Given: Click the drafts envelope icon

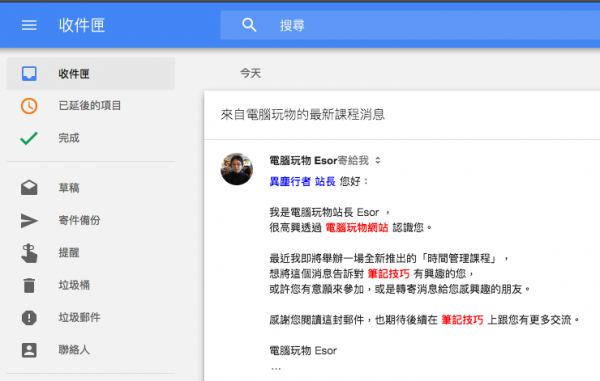Looking at the screenshot, I should pos(29,188).
